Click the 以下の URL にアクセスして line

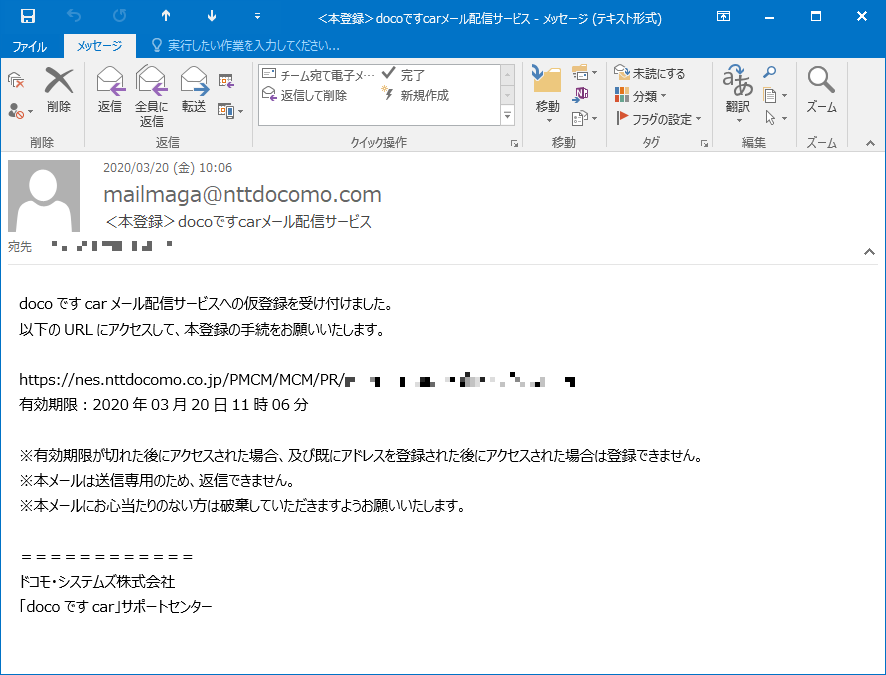pyautogui.click(x=202, y=329)
